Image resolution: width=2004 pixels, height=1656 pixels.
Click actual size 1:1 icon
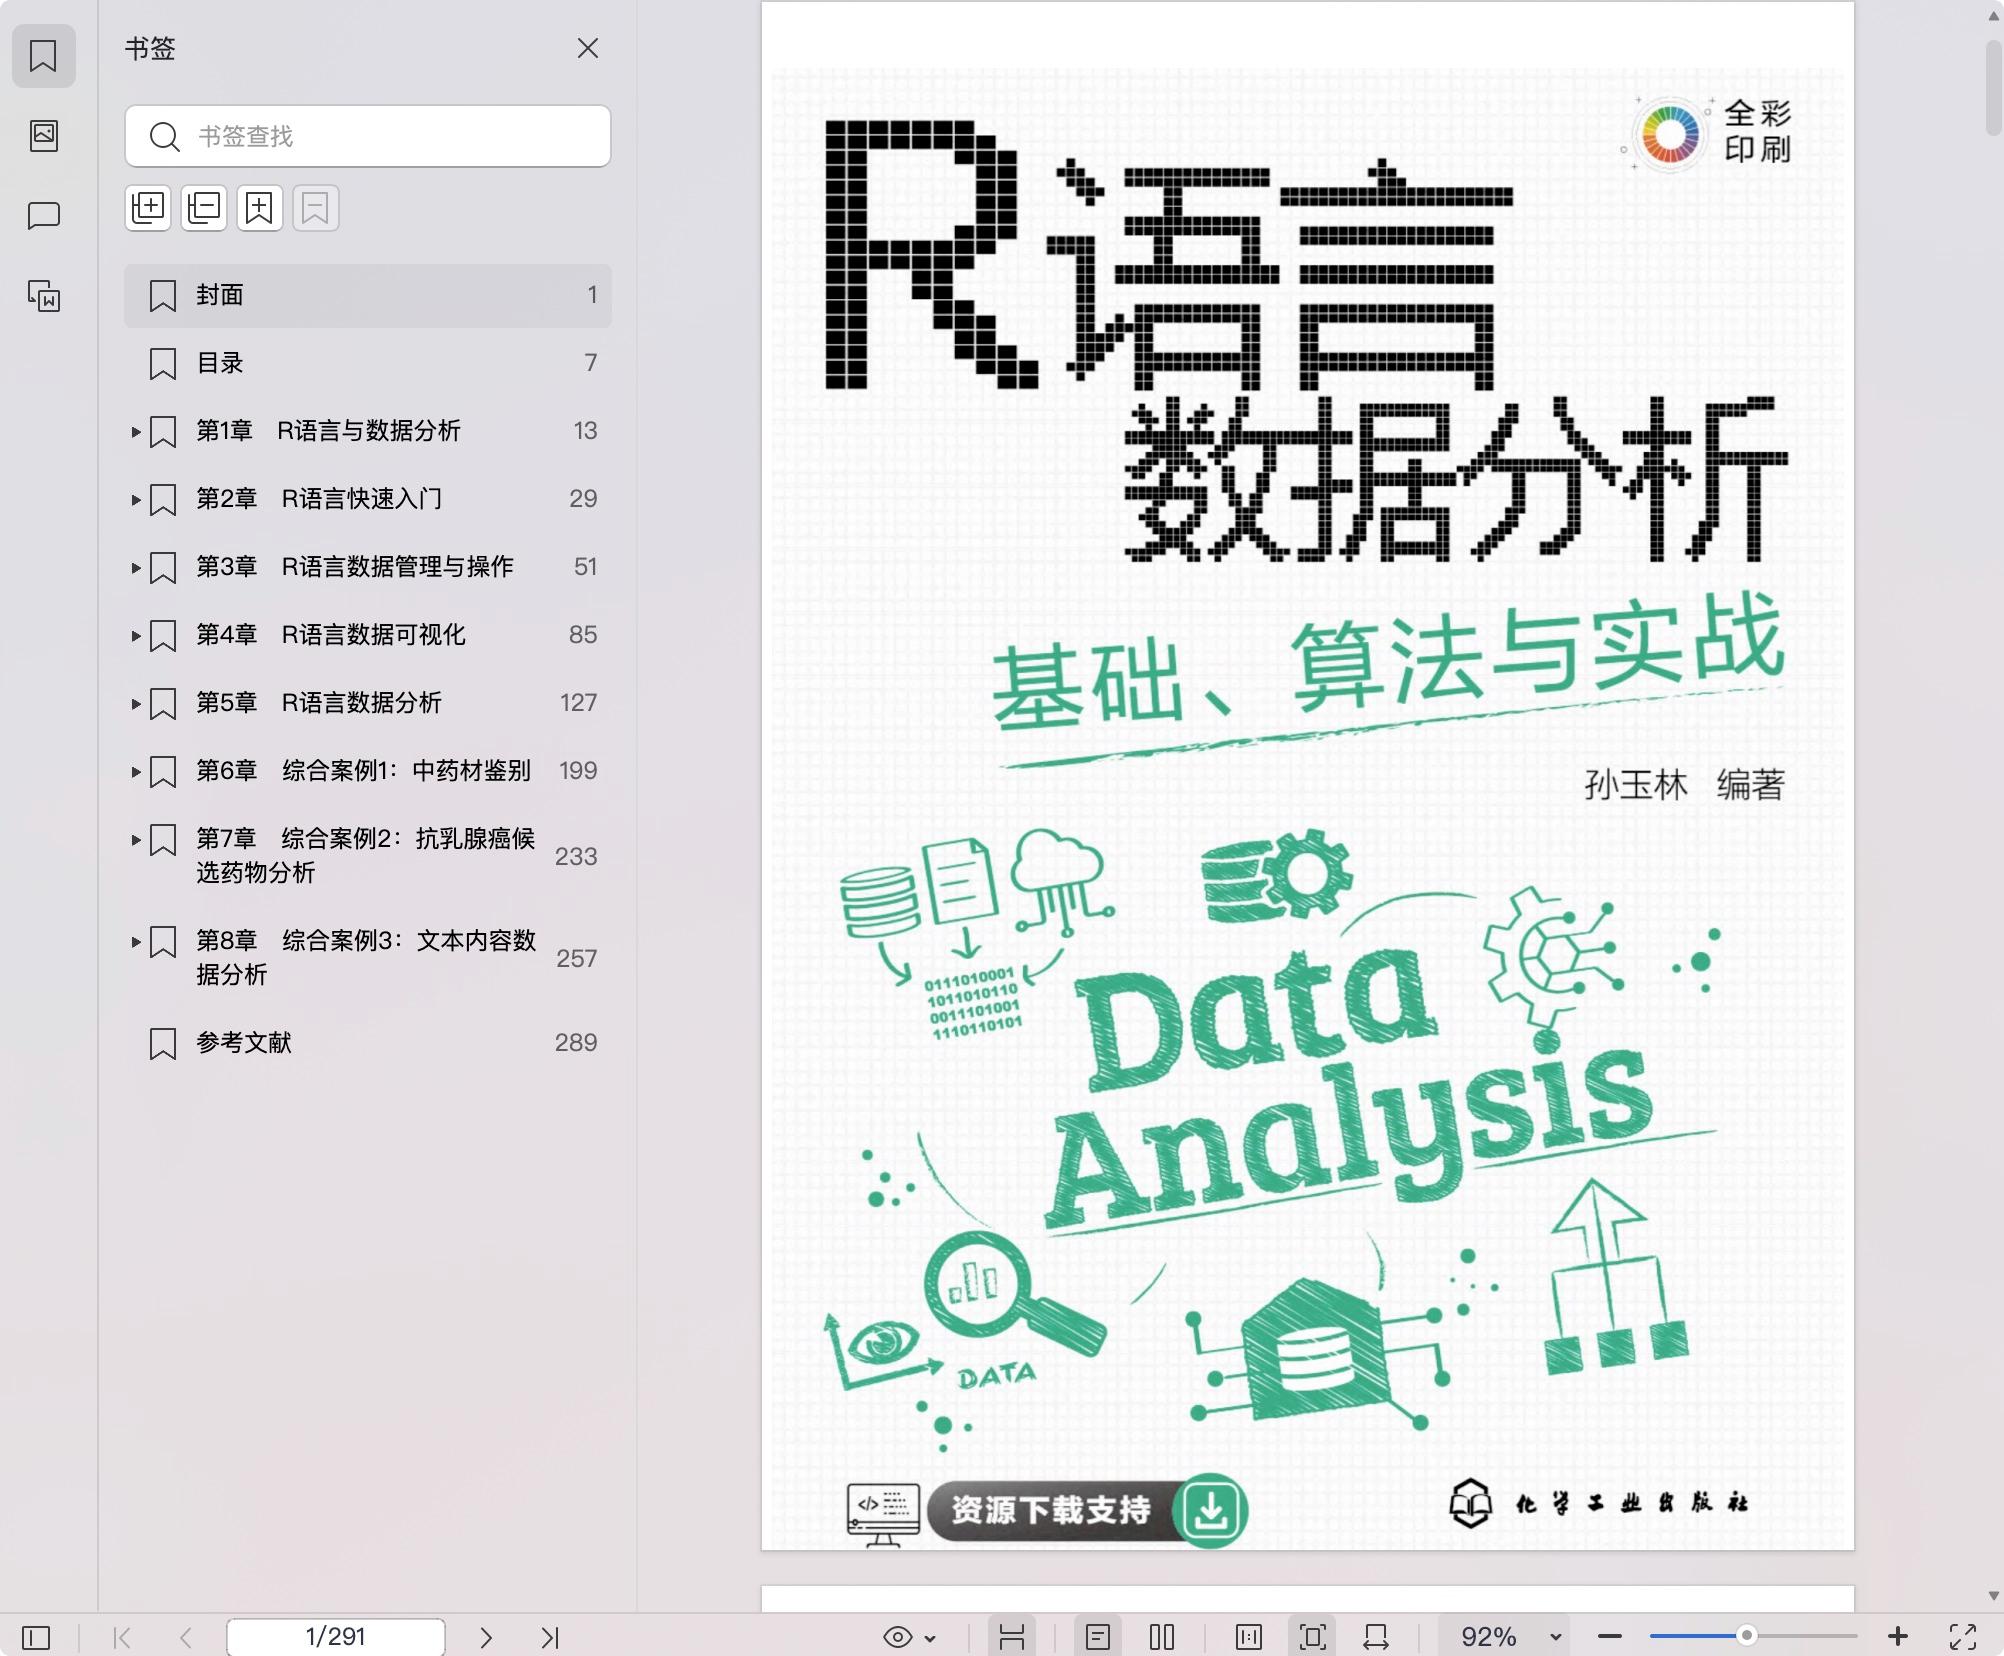1248,1637
